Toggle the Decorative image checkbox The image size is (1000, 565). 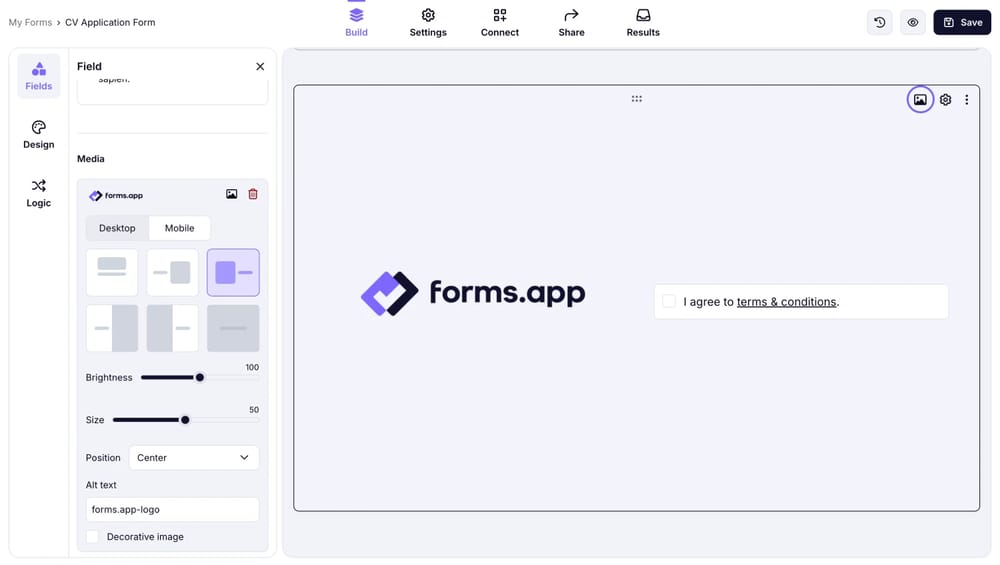point(92,536)
